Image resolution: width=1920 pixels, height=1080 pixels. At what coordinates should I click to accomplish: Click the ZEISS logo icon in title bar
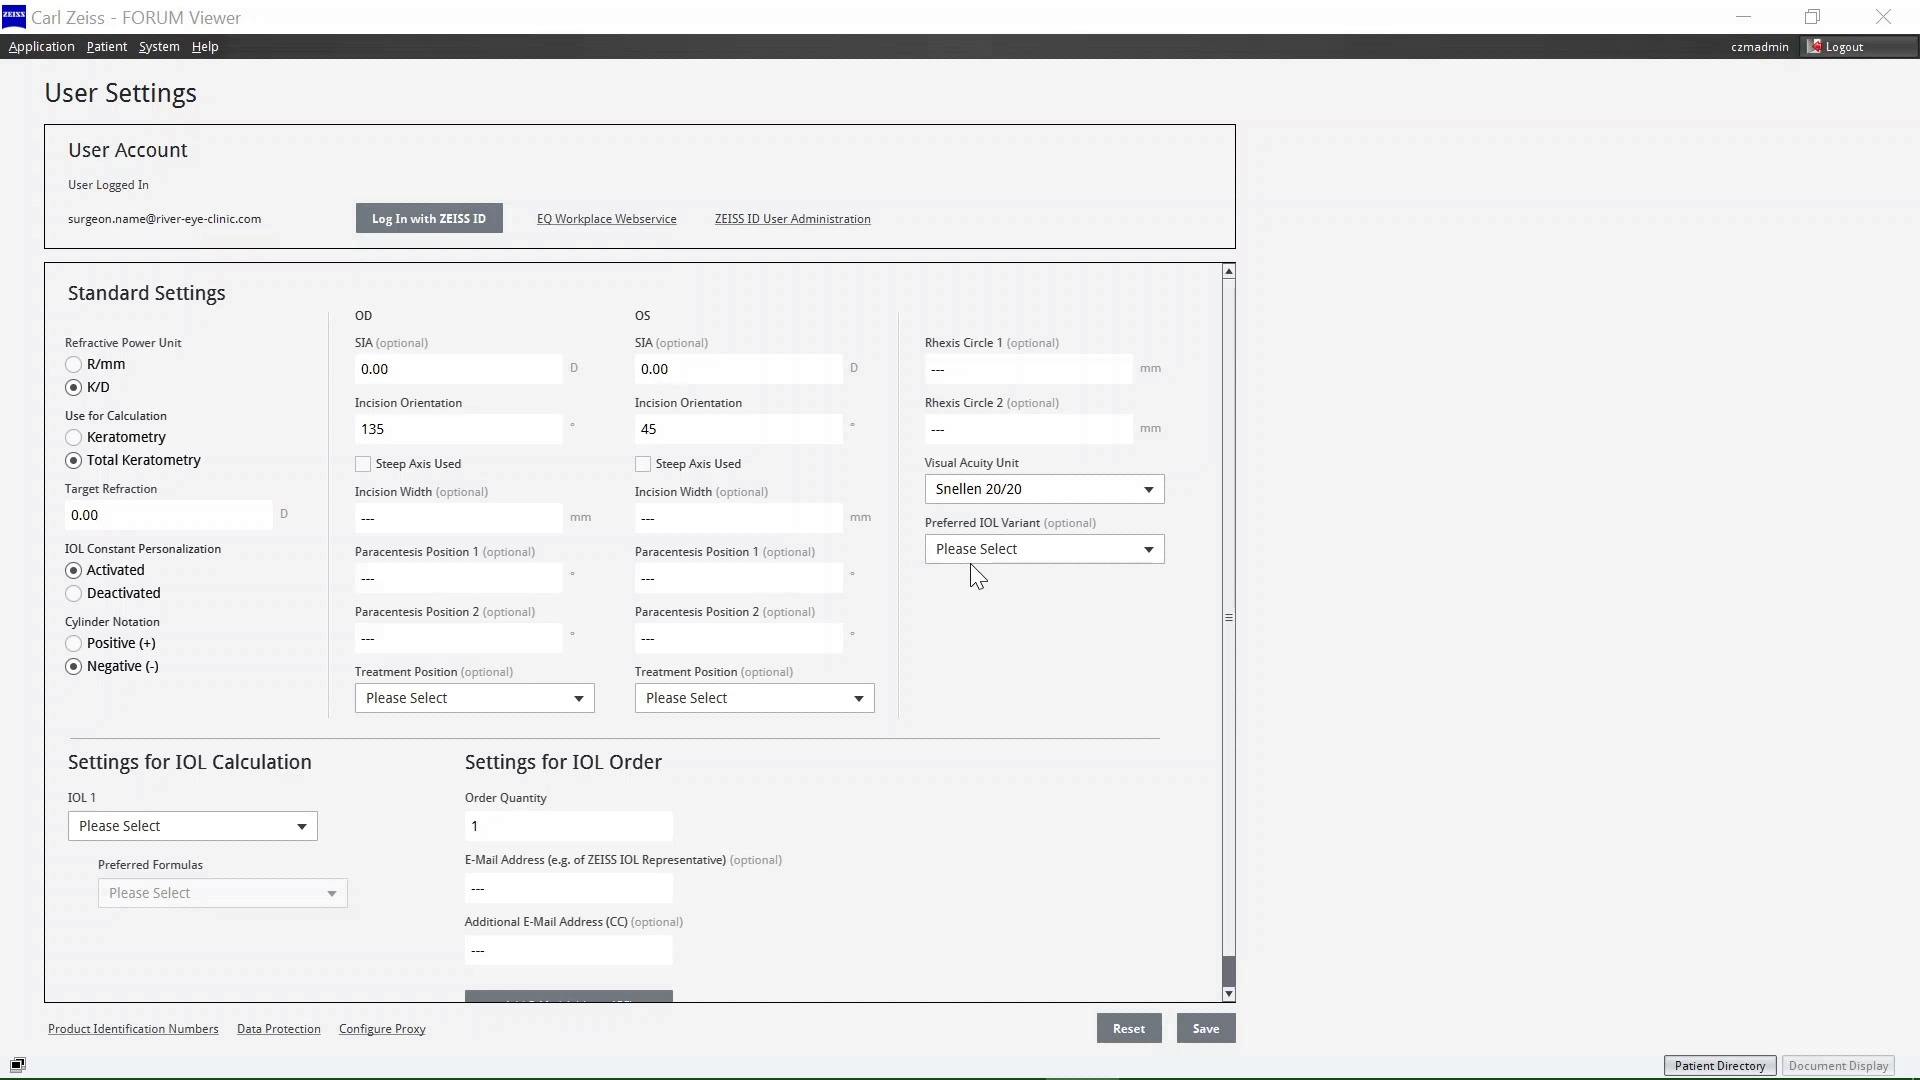tap(14, 16)
